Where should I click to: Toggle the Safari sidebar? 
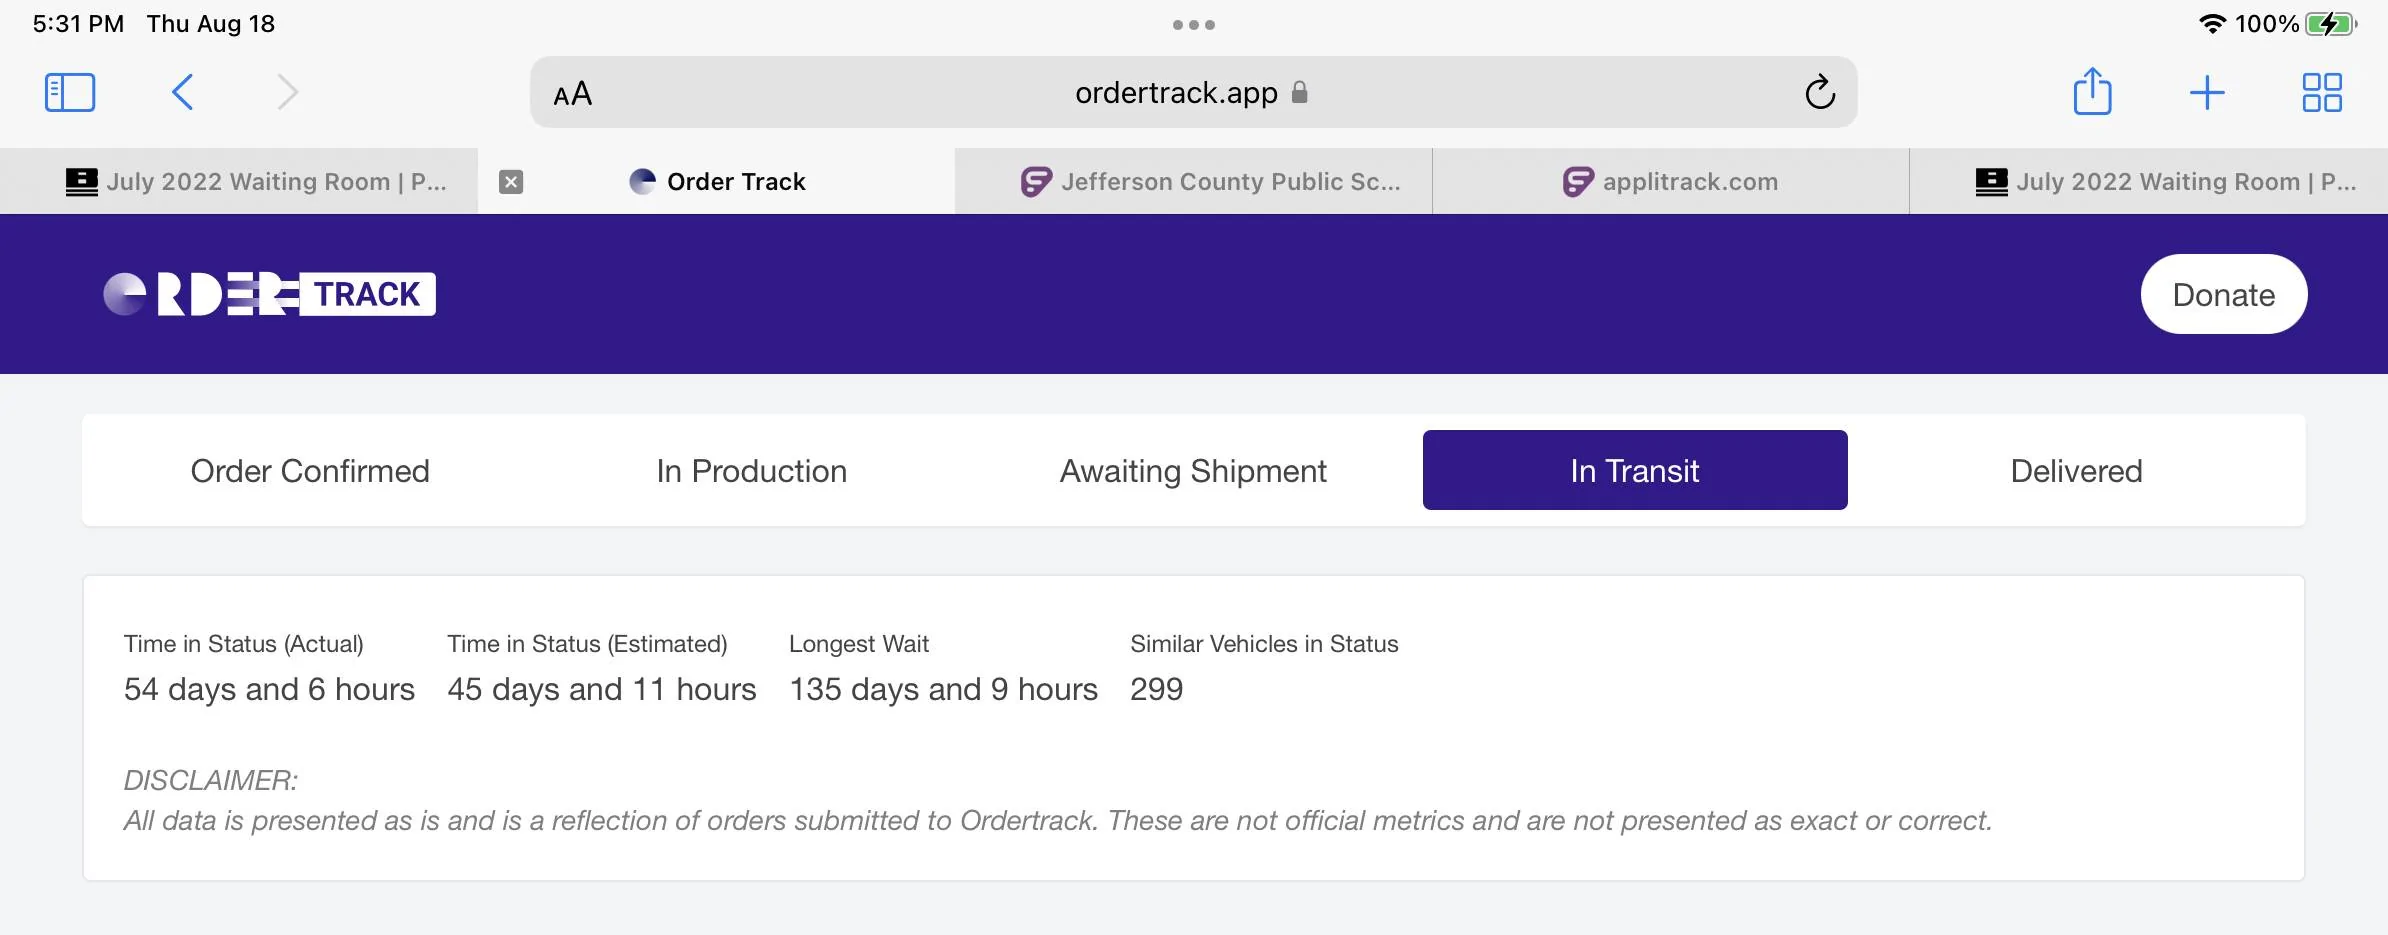point(70,93)
